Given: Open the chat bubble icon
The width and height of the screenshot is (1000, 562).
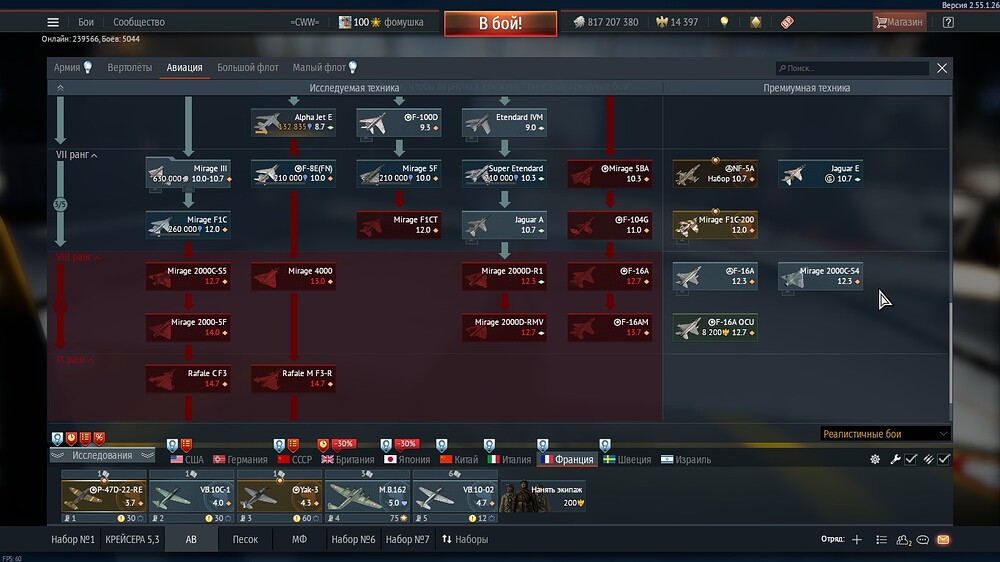Looking at the screenshot, I should click(923, 540).
